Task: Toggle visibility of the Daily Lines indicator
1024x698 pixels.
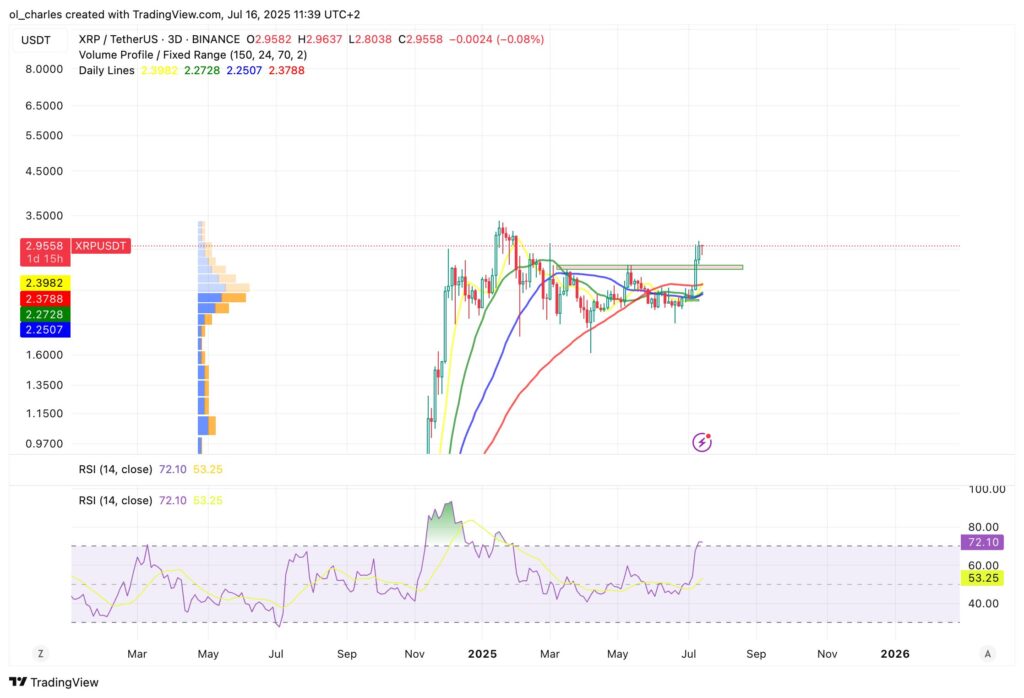Action: 106,71
